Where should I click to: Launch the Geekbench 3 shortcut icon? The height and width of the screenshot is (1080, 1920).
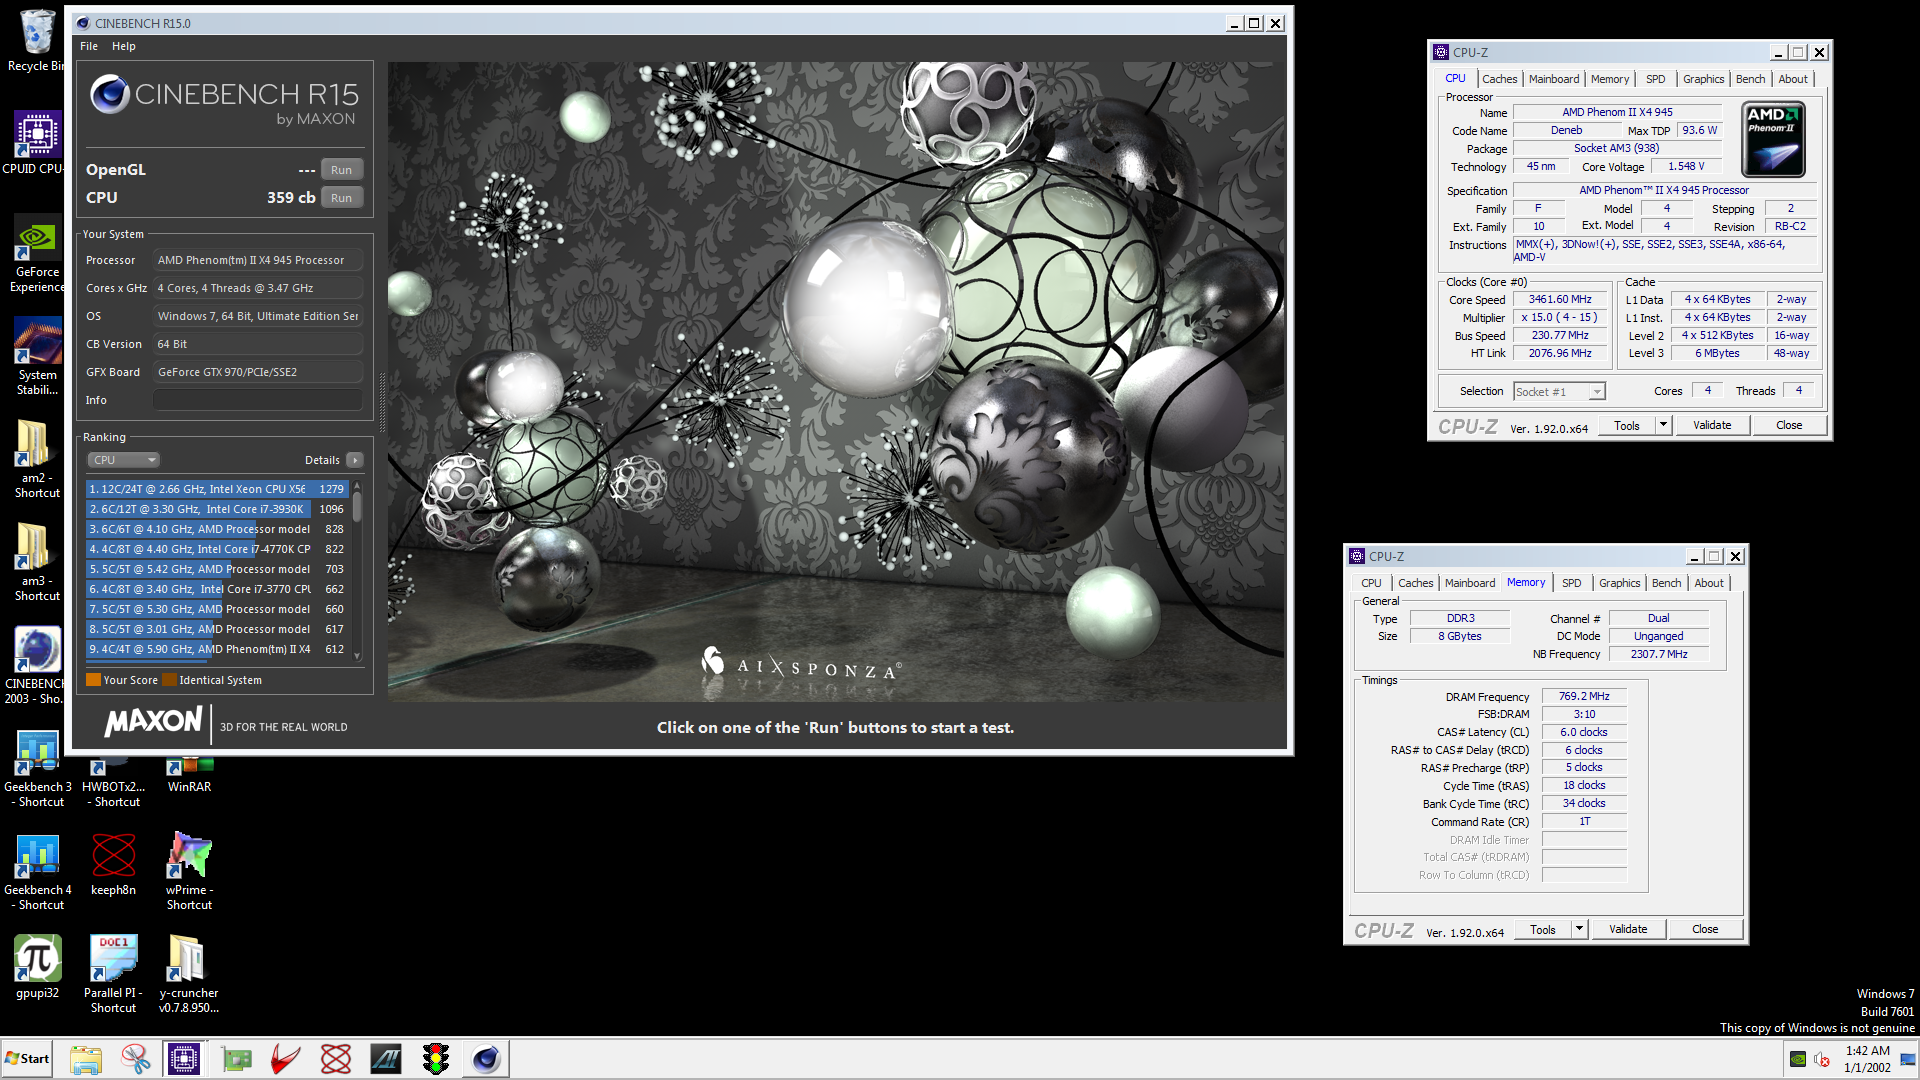point(38,768)
